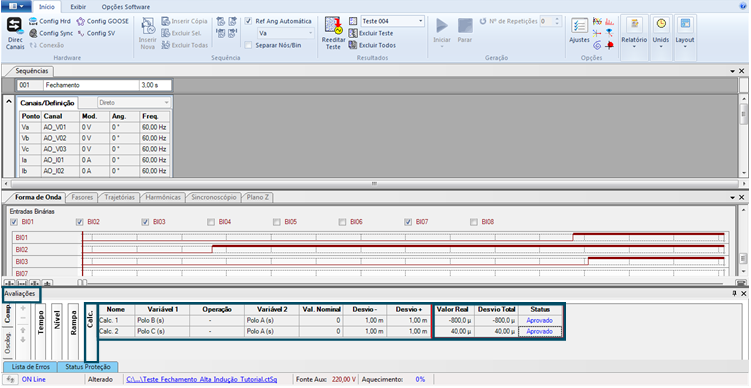Switch to the Exibir ribbon tab
The height and width of the screenshot is (388, 751).
point(78,7)
